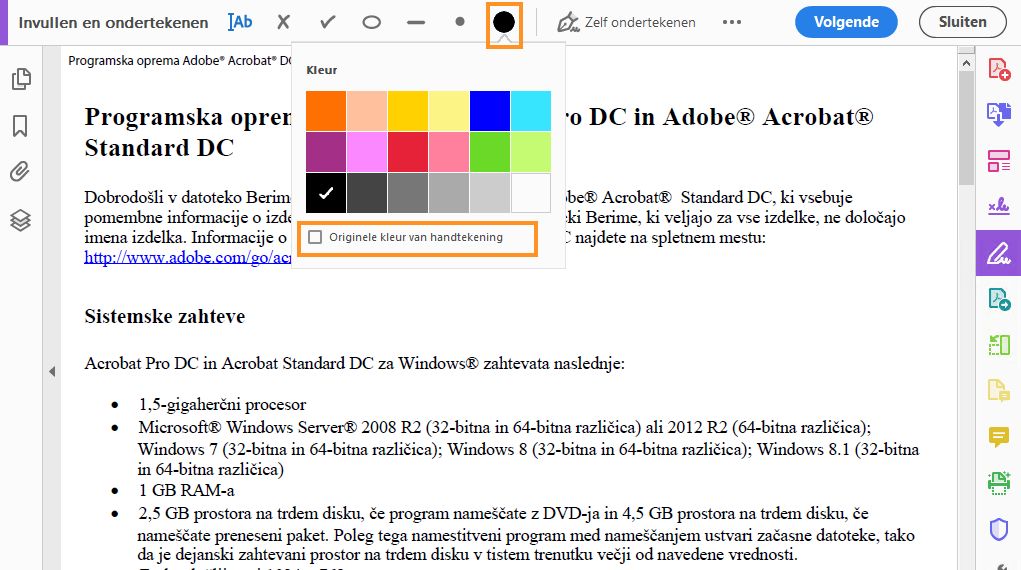This screenshot has width=1021, height=570.
Task: Pick the lime green color swatch
Action: click(531, 152)
